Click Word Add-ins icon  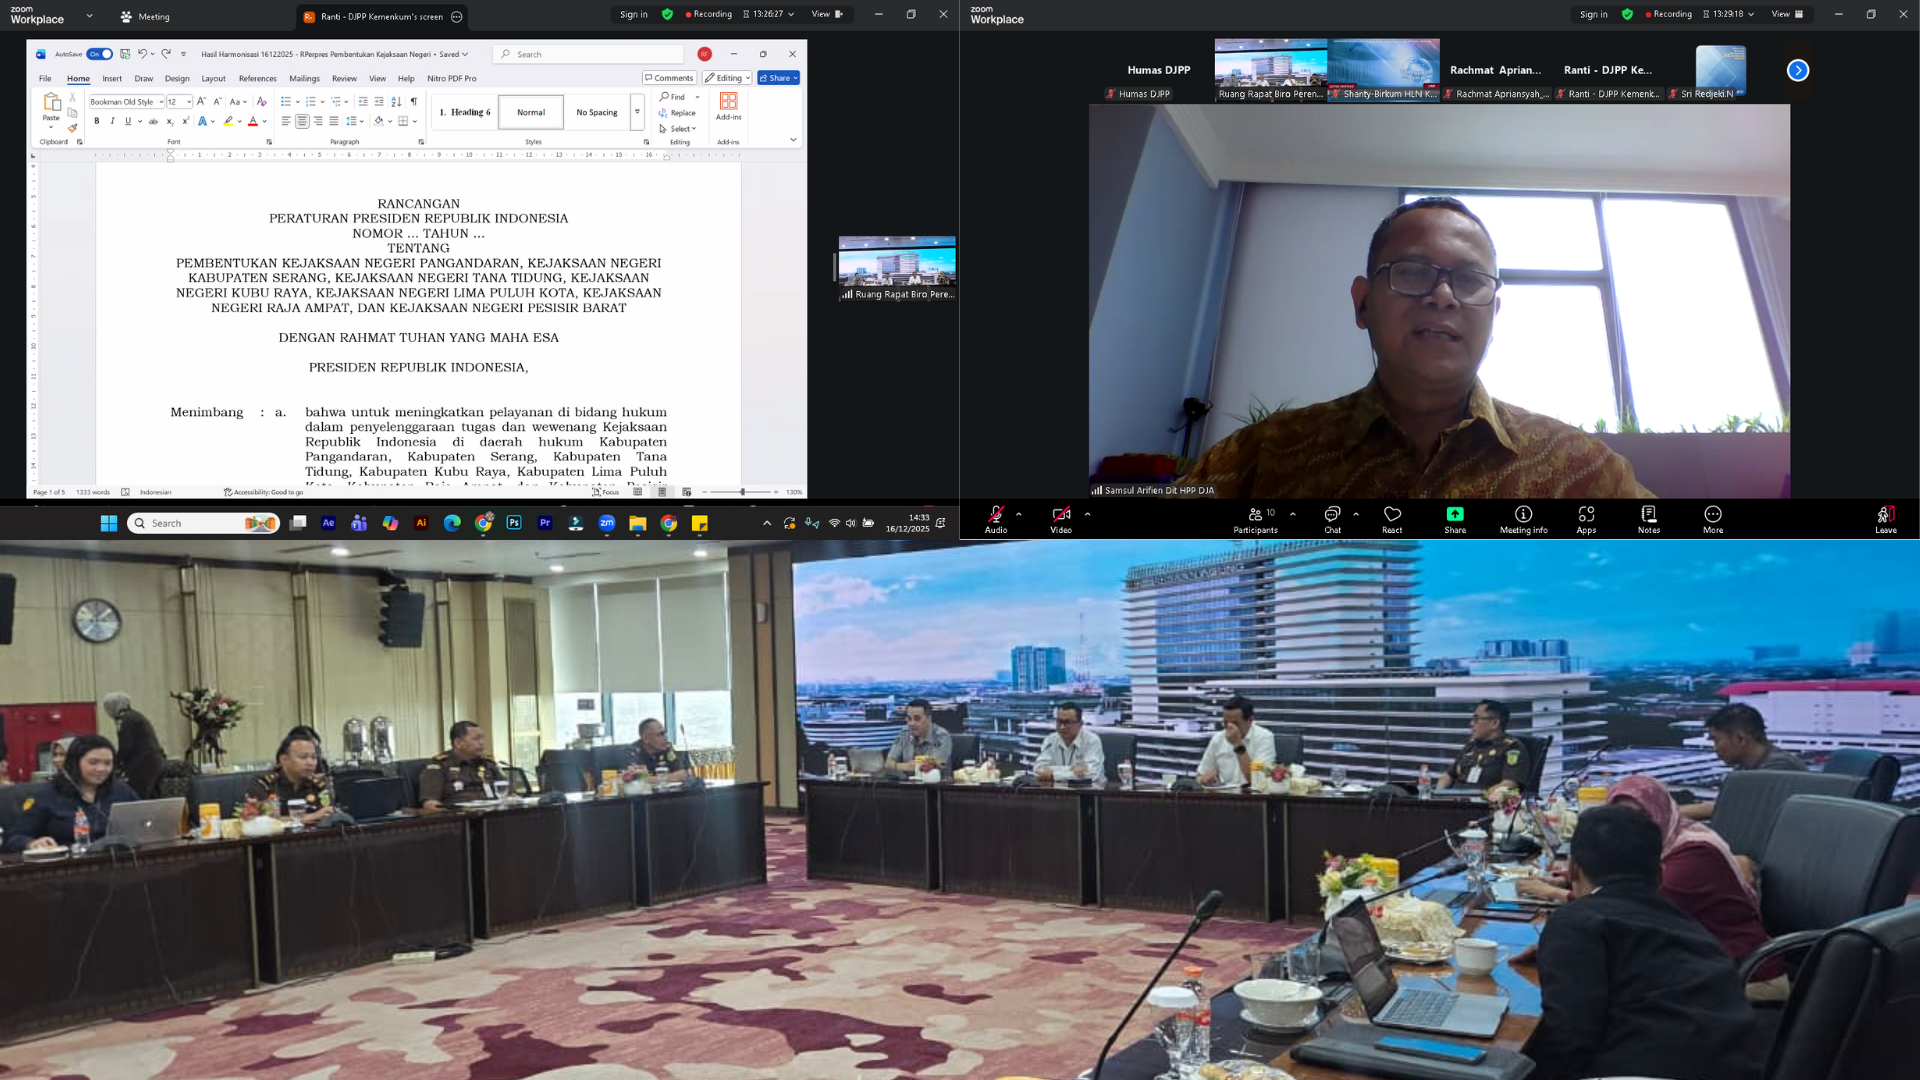pyautogui.click(x=728, y=102)
